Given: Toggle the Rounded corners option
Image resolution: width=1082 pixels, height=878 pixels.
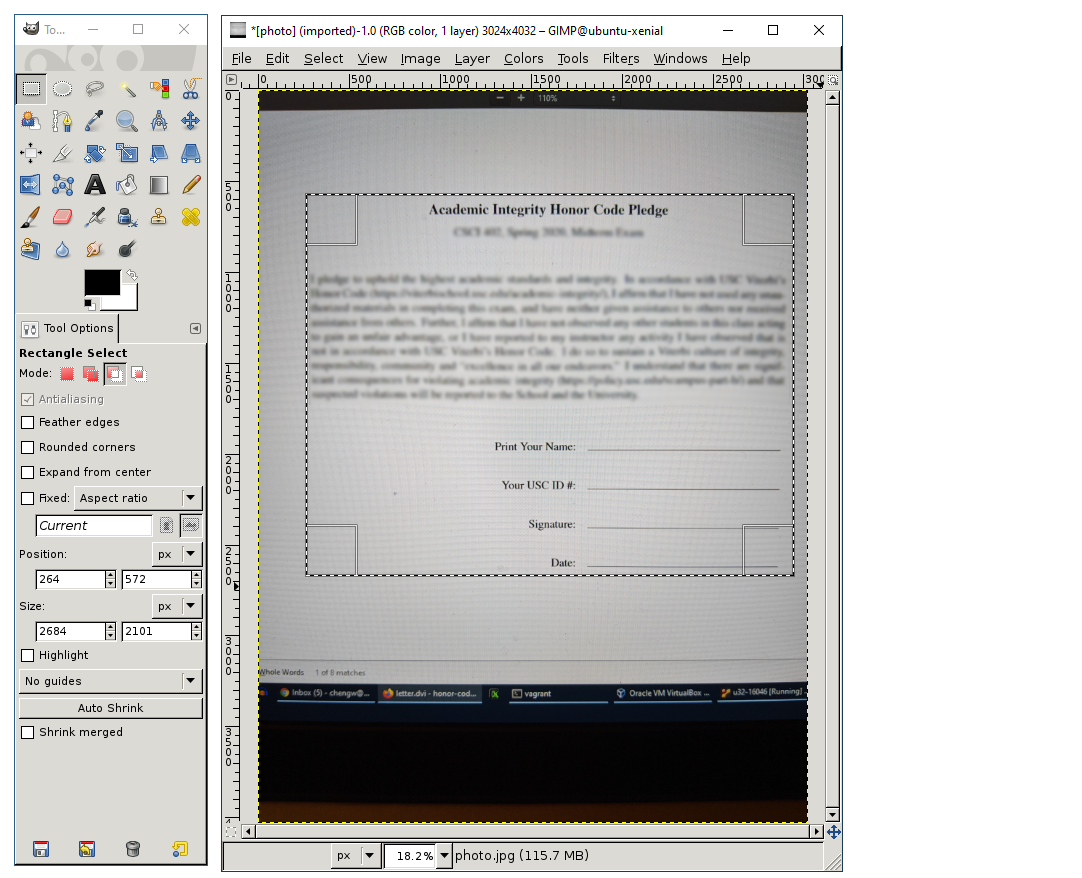Looking at the screenshot, I should click(x=28, y=447).
